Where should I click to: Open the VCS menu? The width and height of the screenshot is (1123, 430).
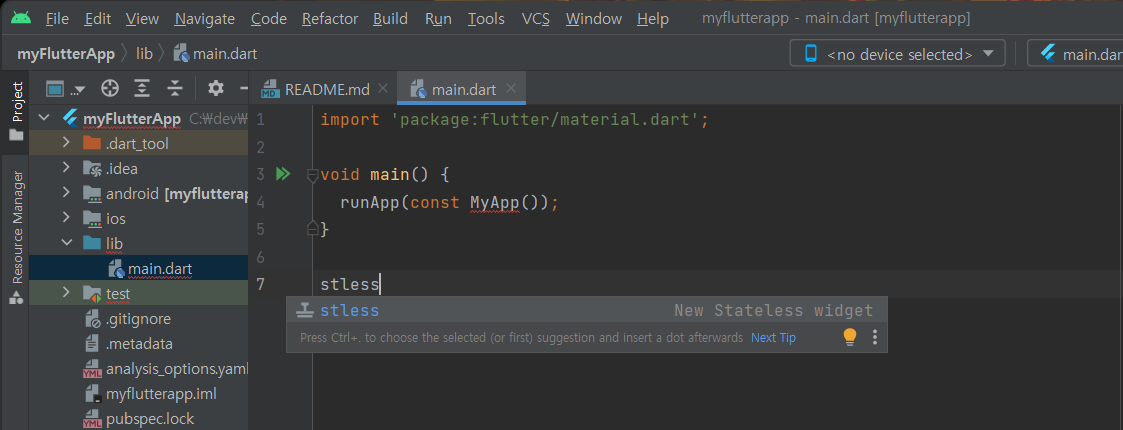click(535, 19)
